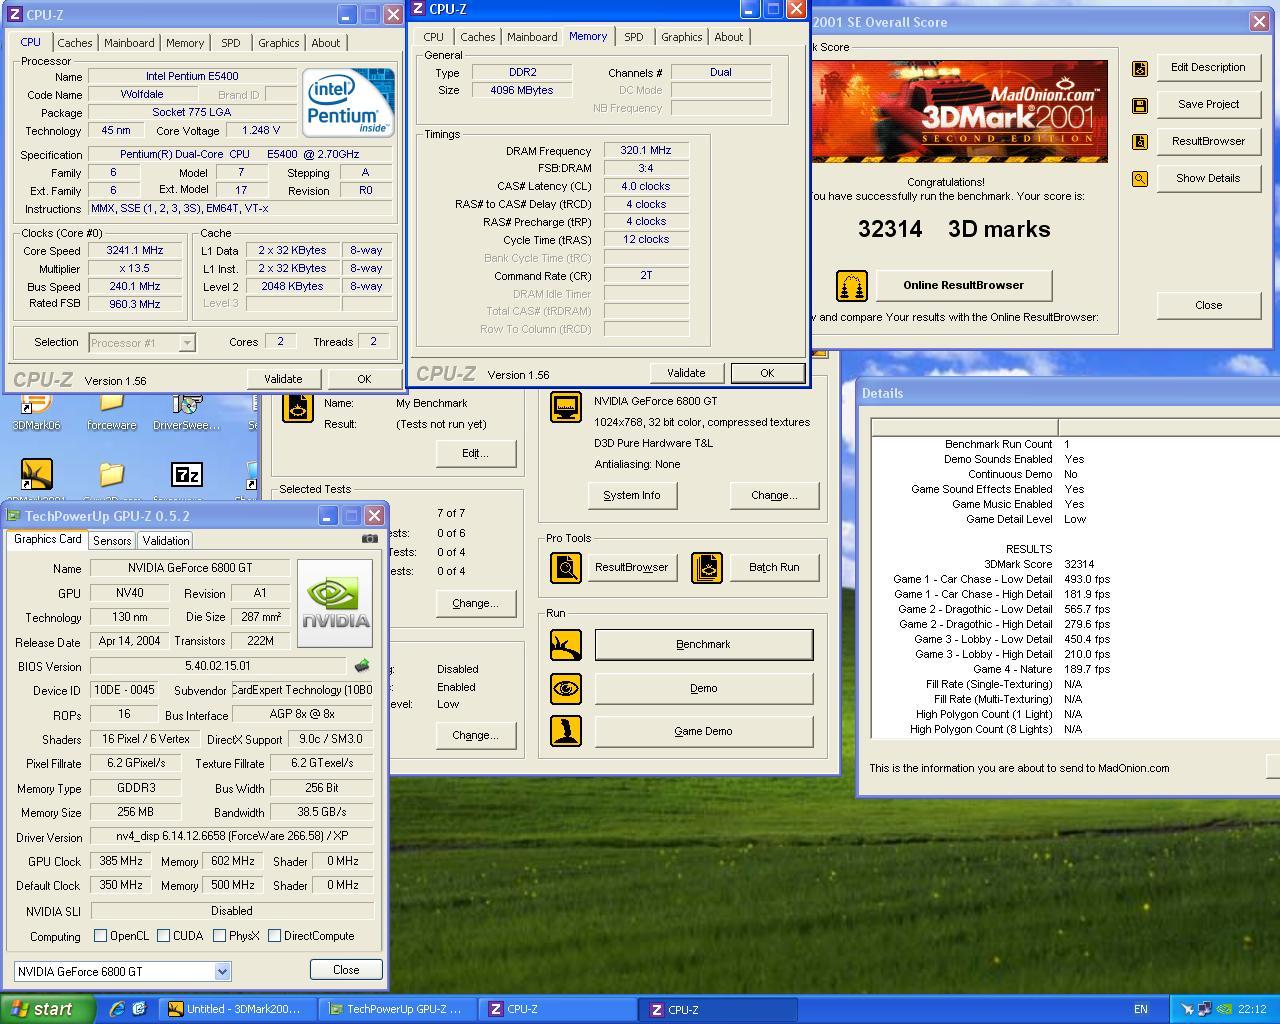Click the Demo eye icon
The image size is (1280, 1024).
(566, 688)
